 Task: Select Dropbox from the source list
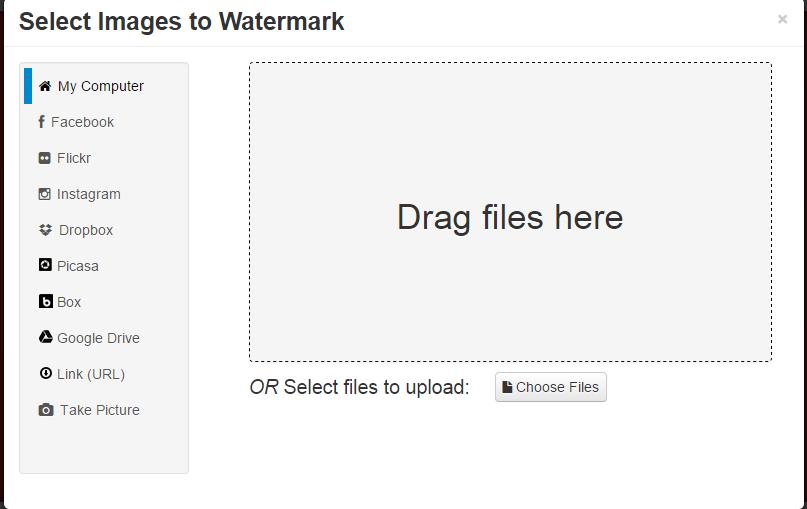click(x=86, y=230)
